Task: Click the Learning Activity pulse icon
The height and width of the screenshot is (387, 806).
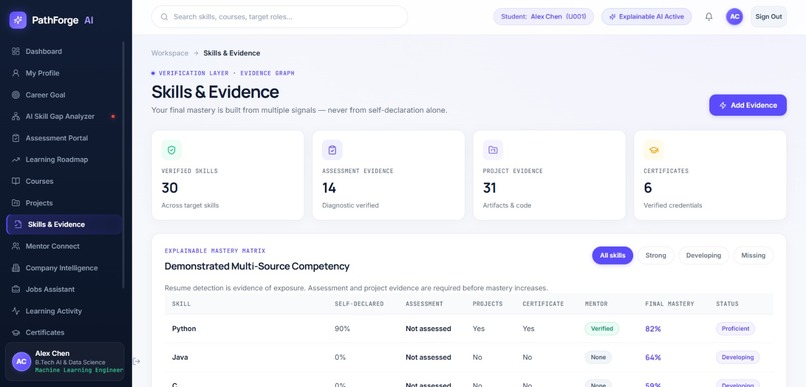Action: (15, 311)
